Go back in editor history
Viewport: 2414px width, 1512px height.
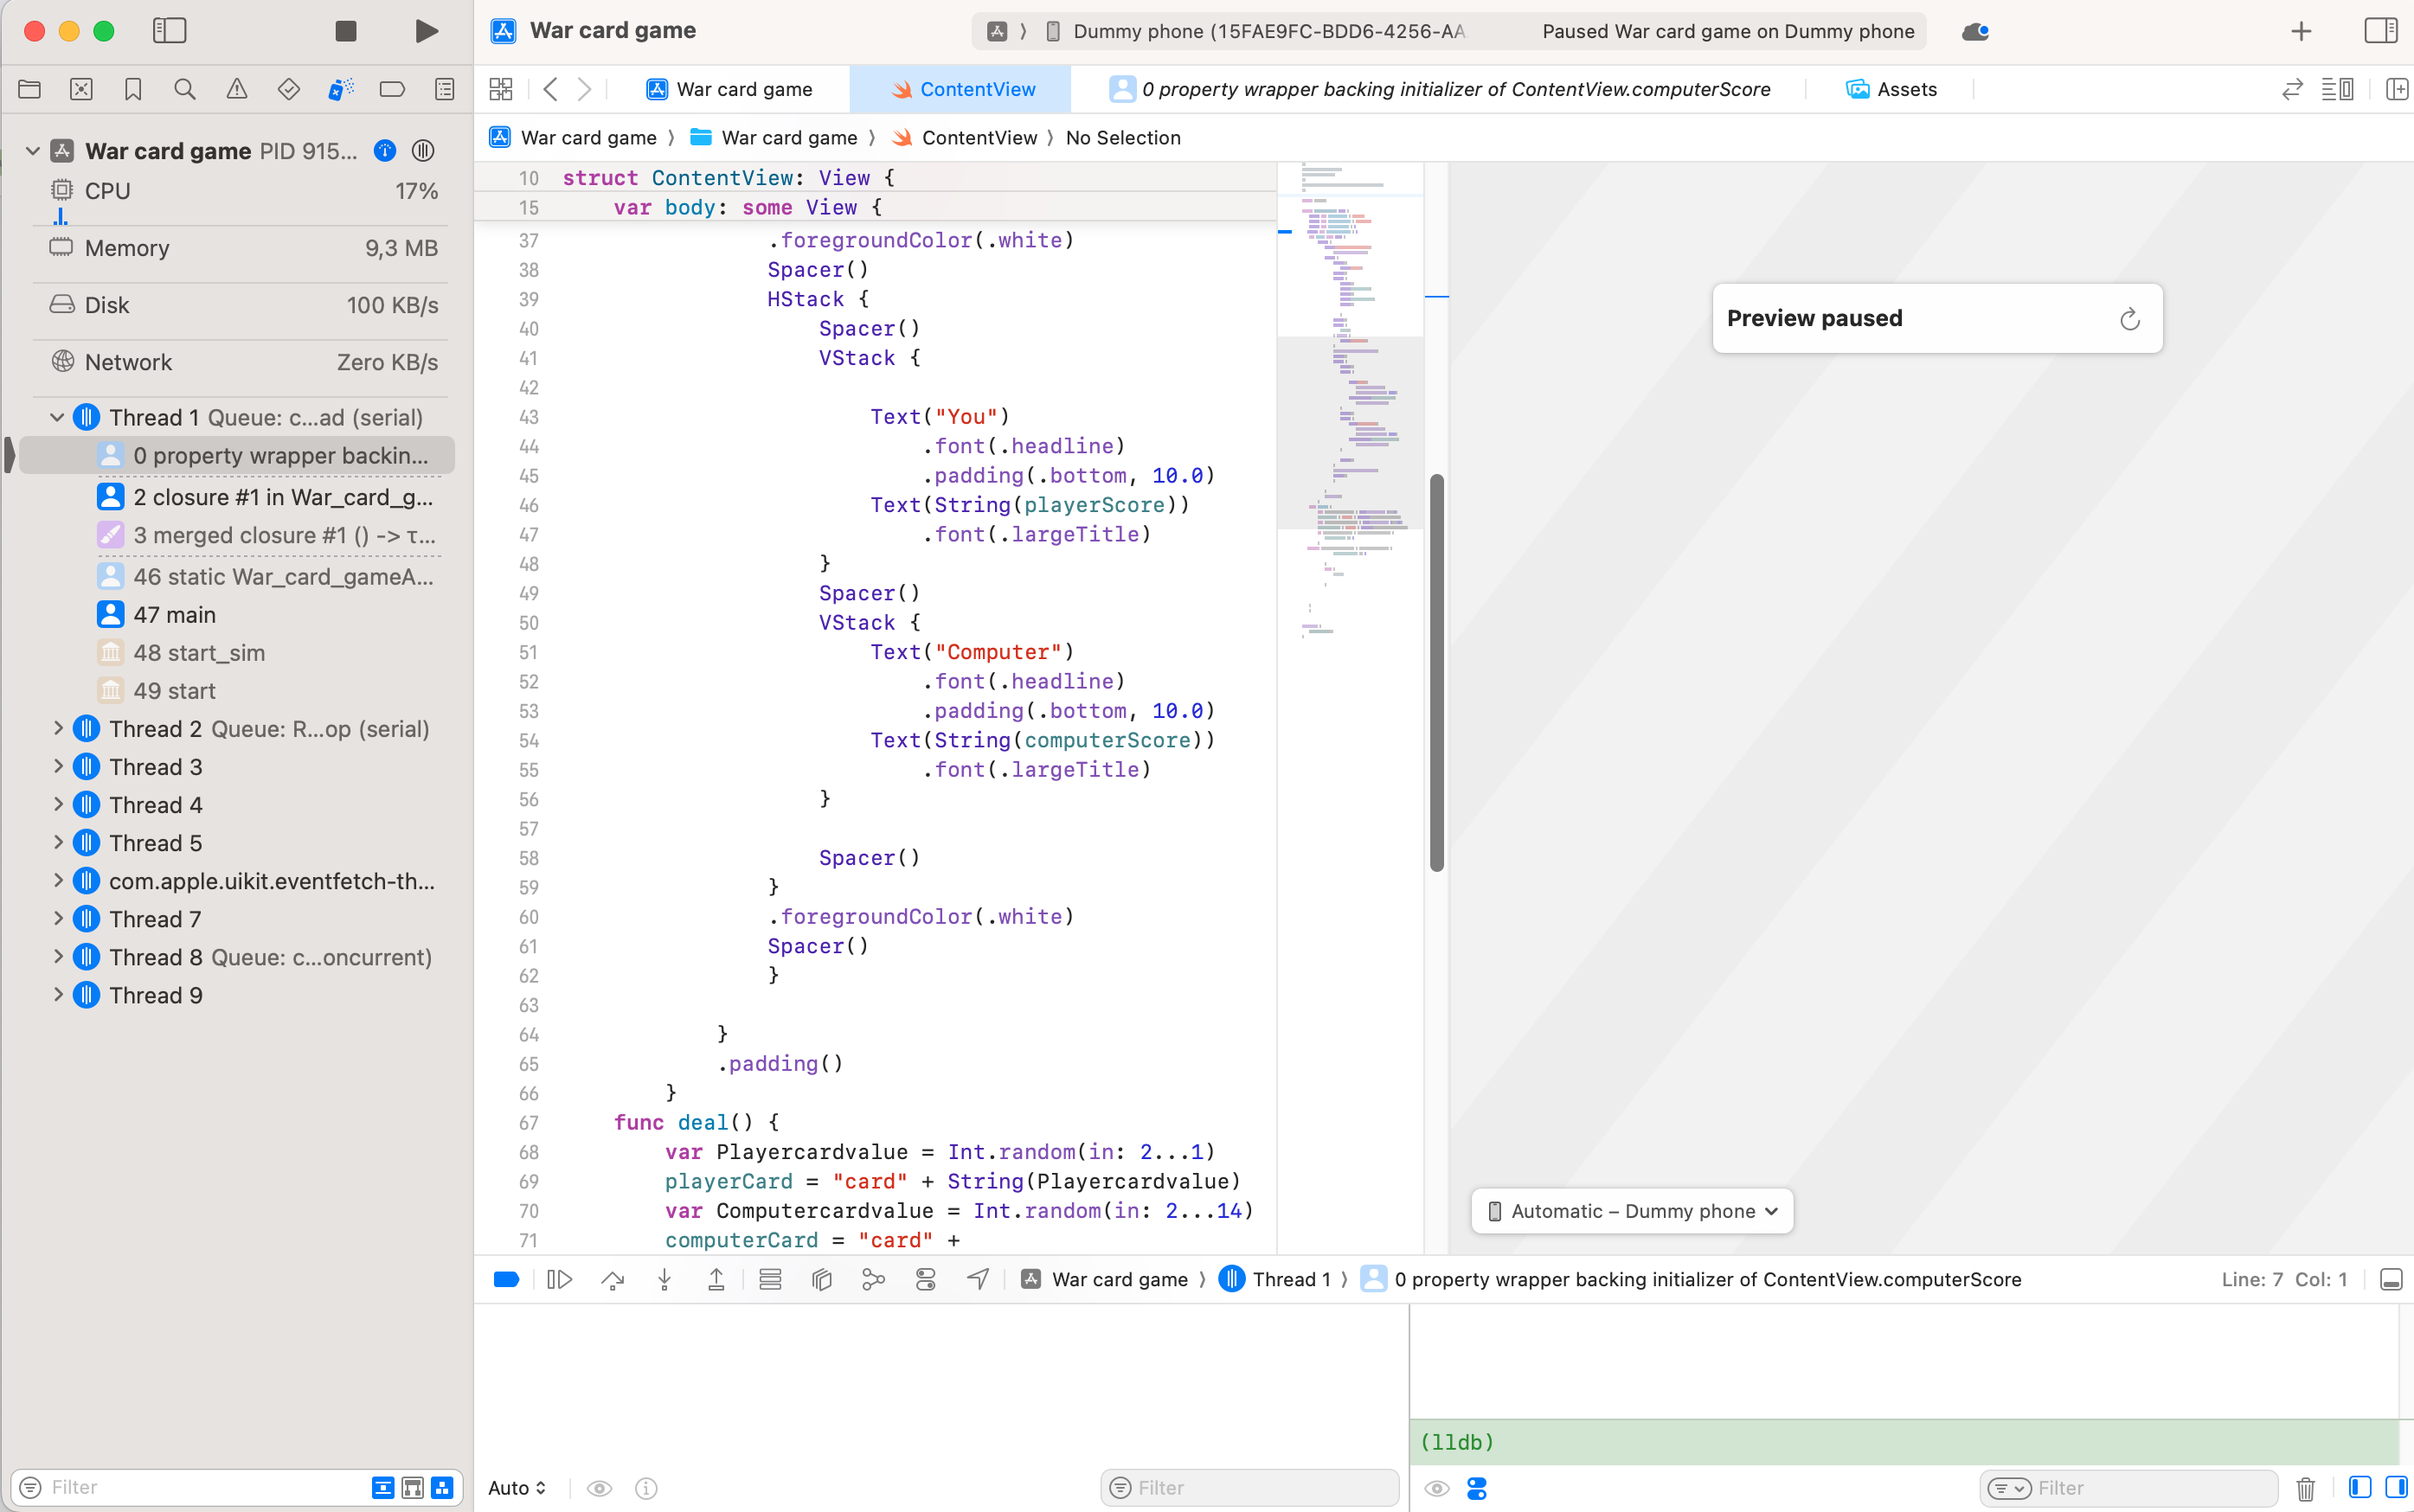[550, 90]
